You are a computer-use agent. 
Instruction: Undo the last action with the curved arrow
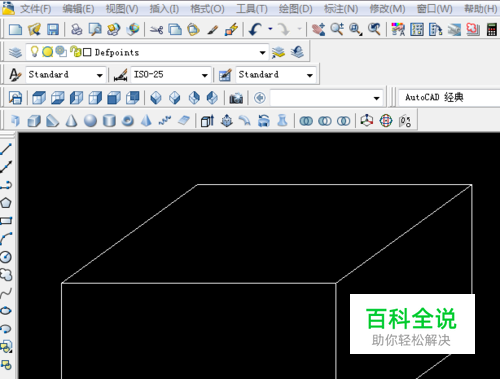[x=255, y=30]
